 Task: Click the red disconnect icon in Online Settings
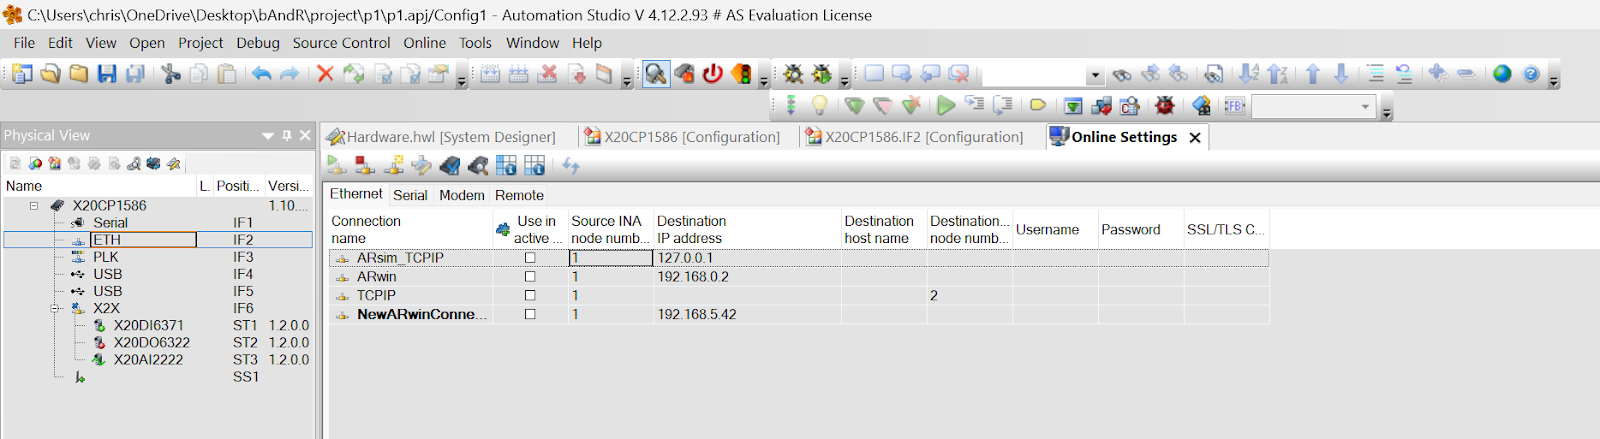365,166
